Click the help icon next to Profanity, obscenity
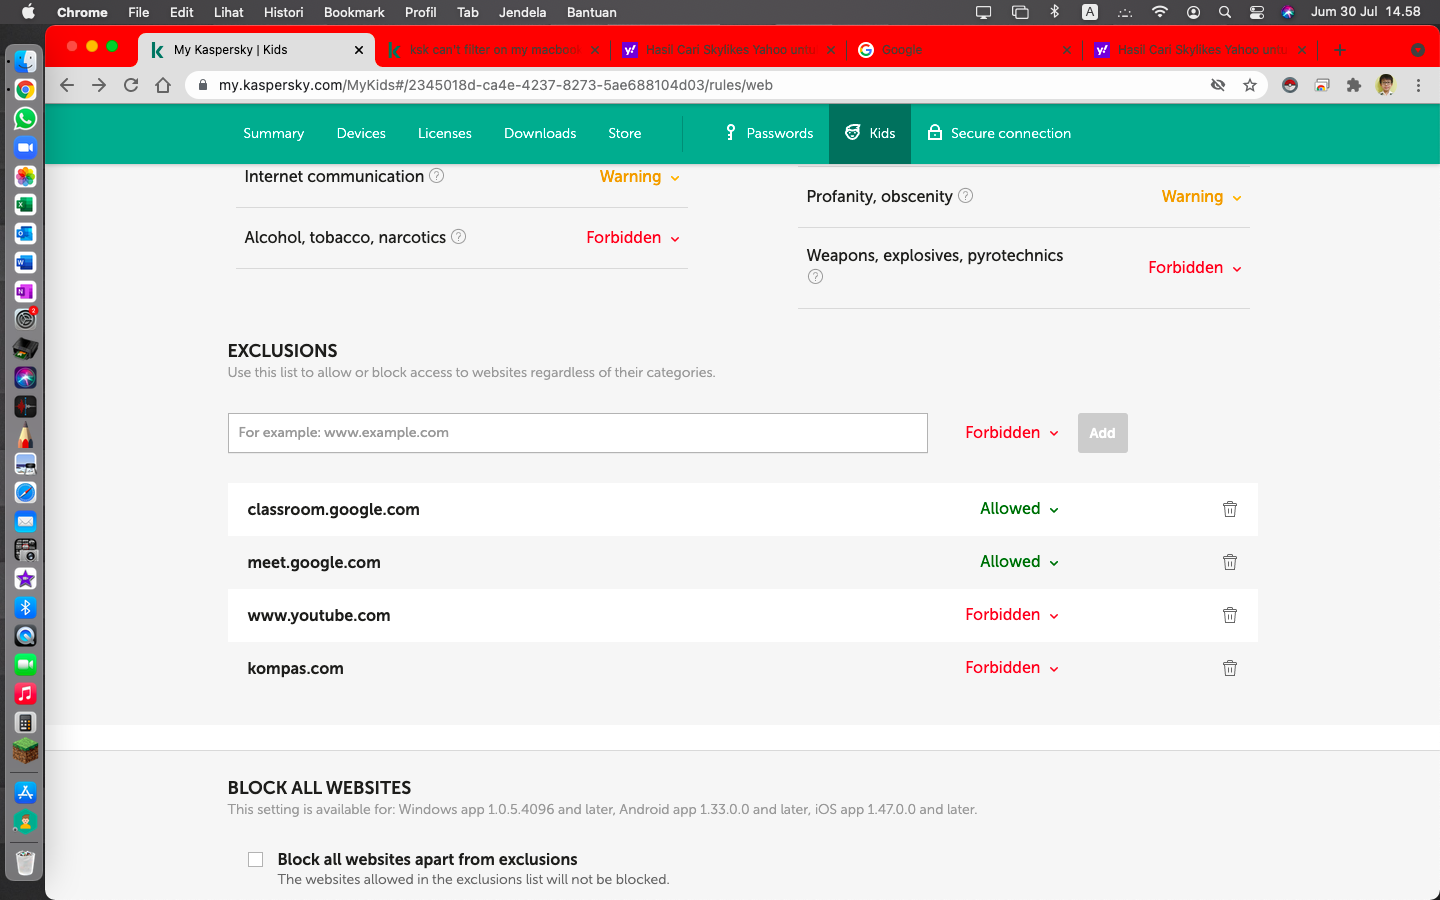The width and height of the screenshot is (1440, 900). point(966,196)
